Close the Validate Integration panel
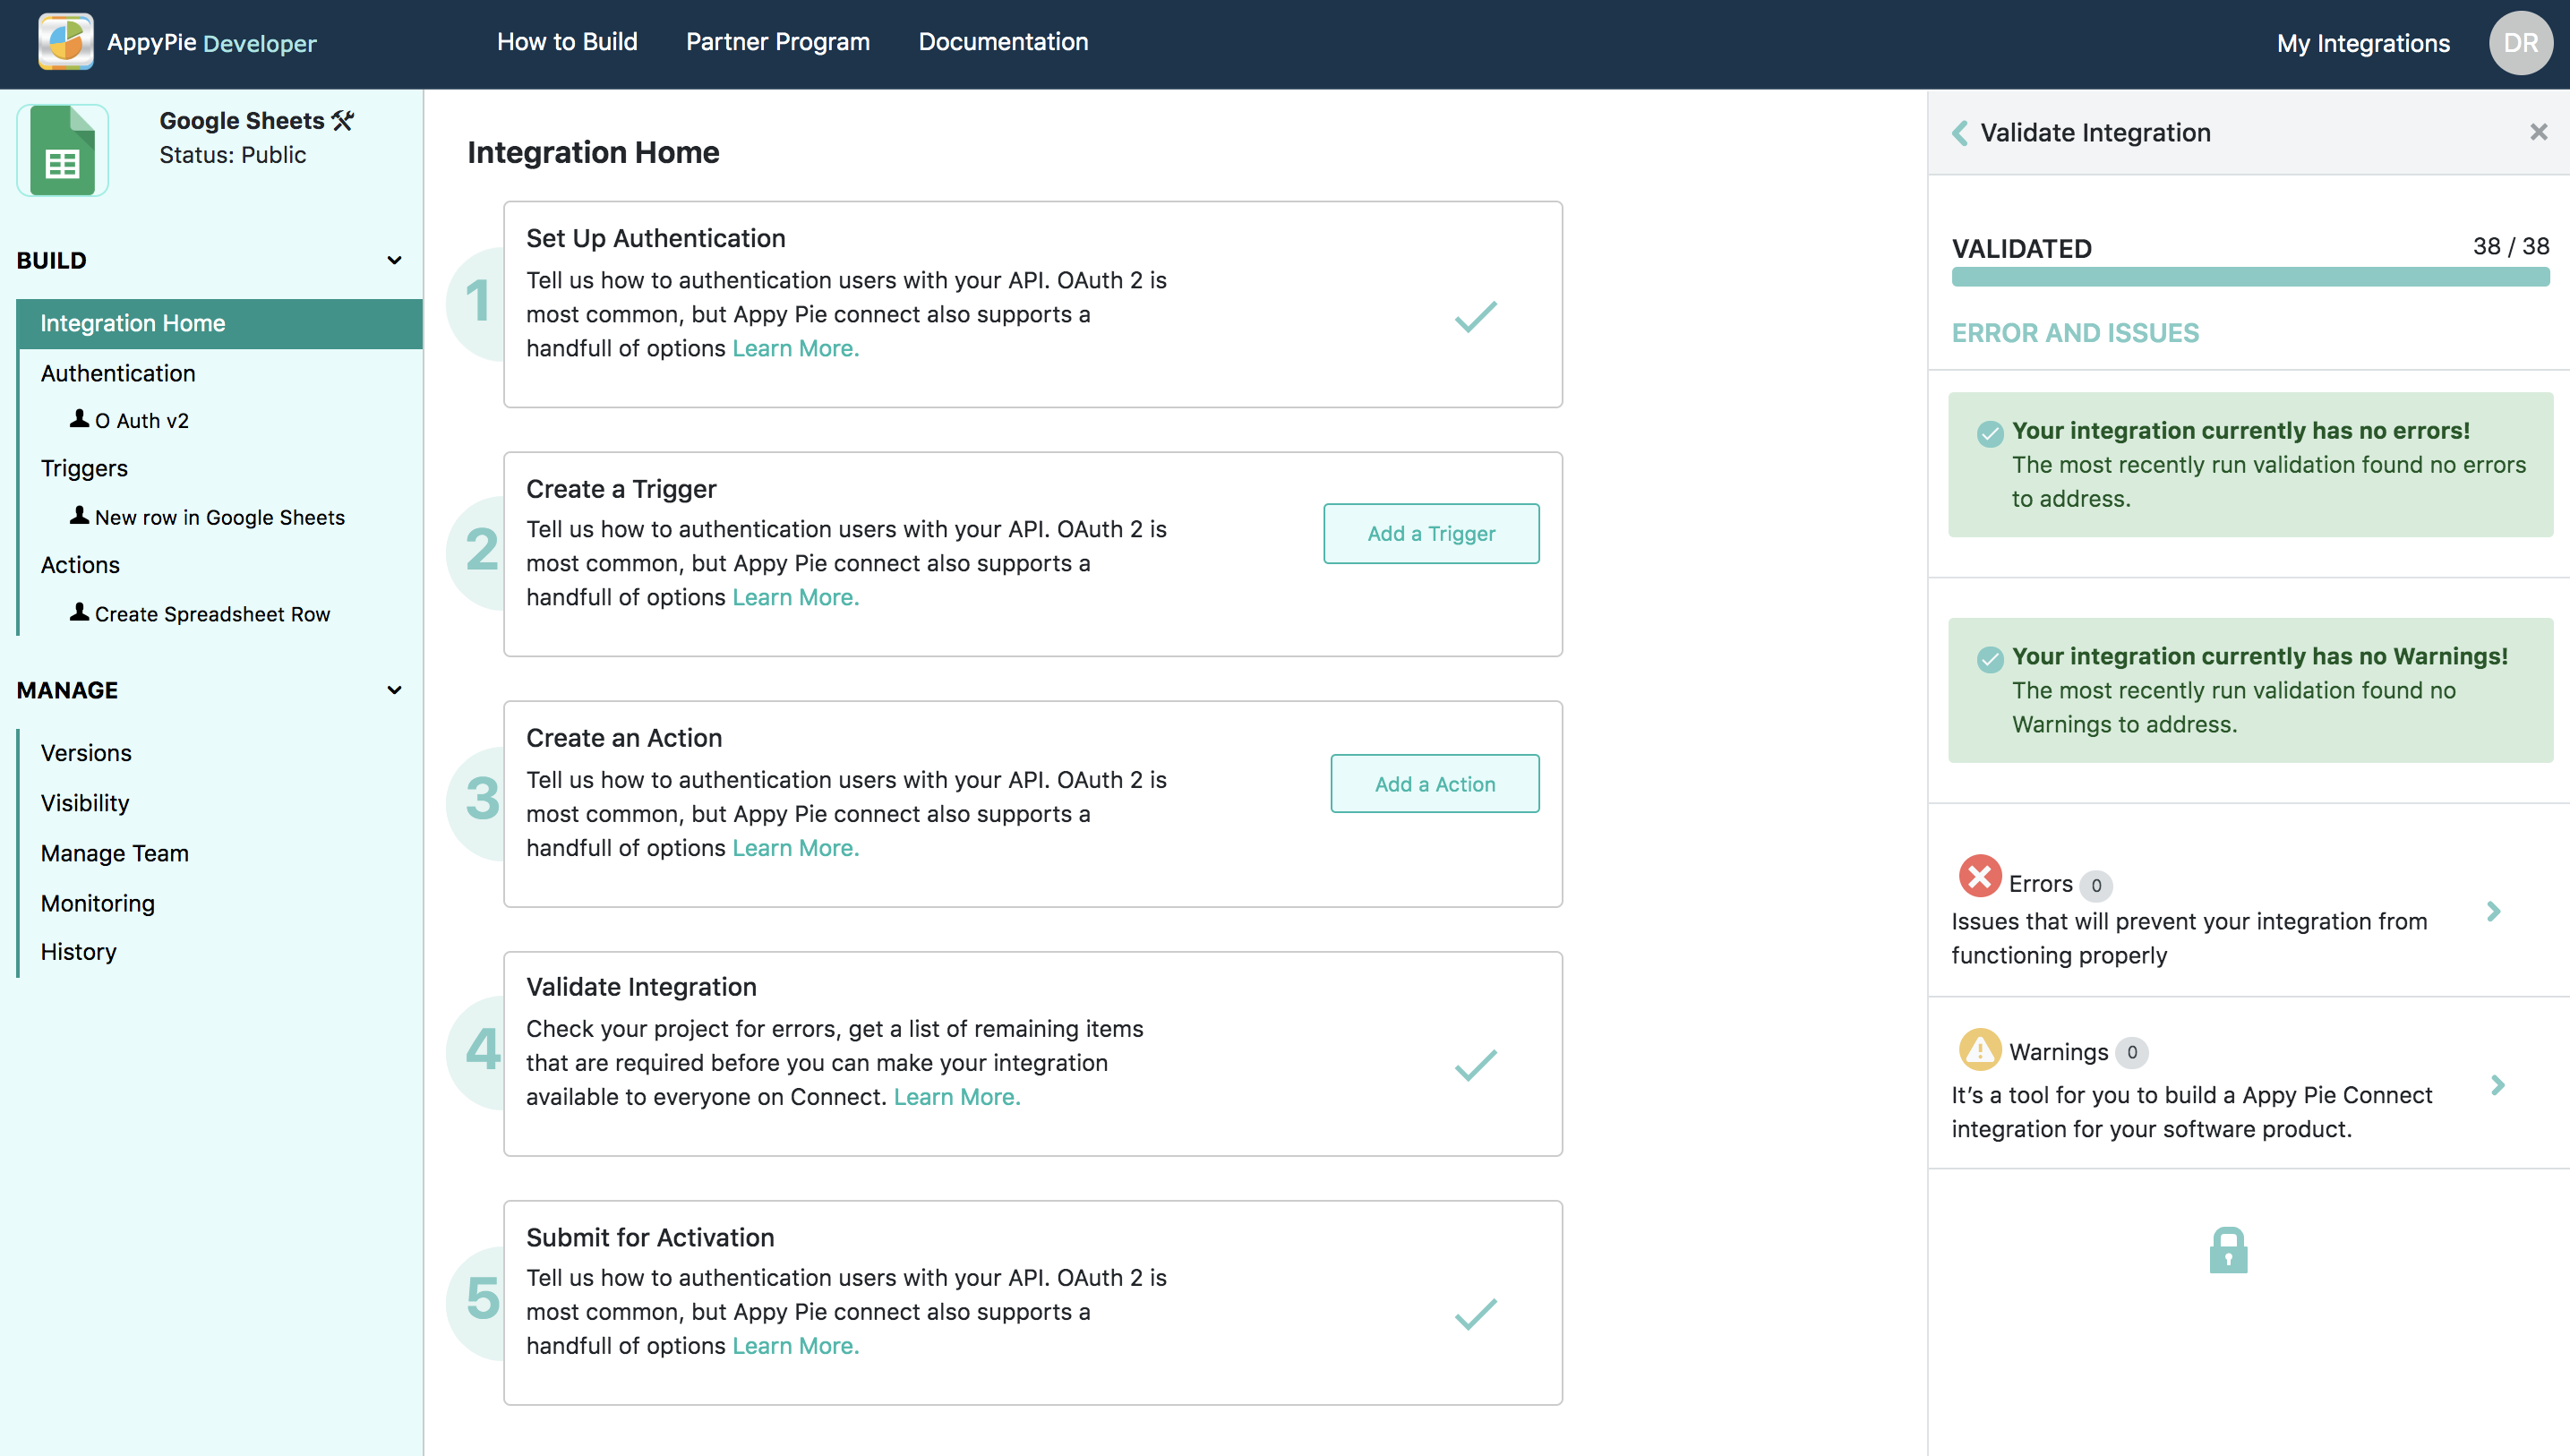 coord(2538,132)
